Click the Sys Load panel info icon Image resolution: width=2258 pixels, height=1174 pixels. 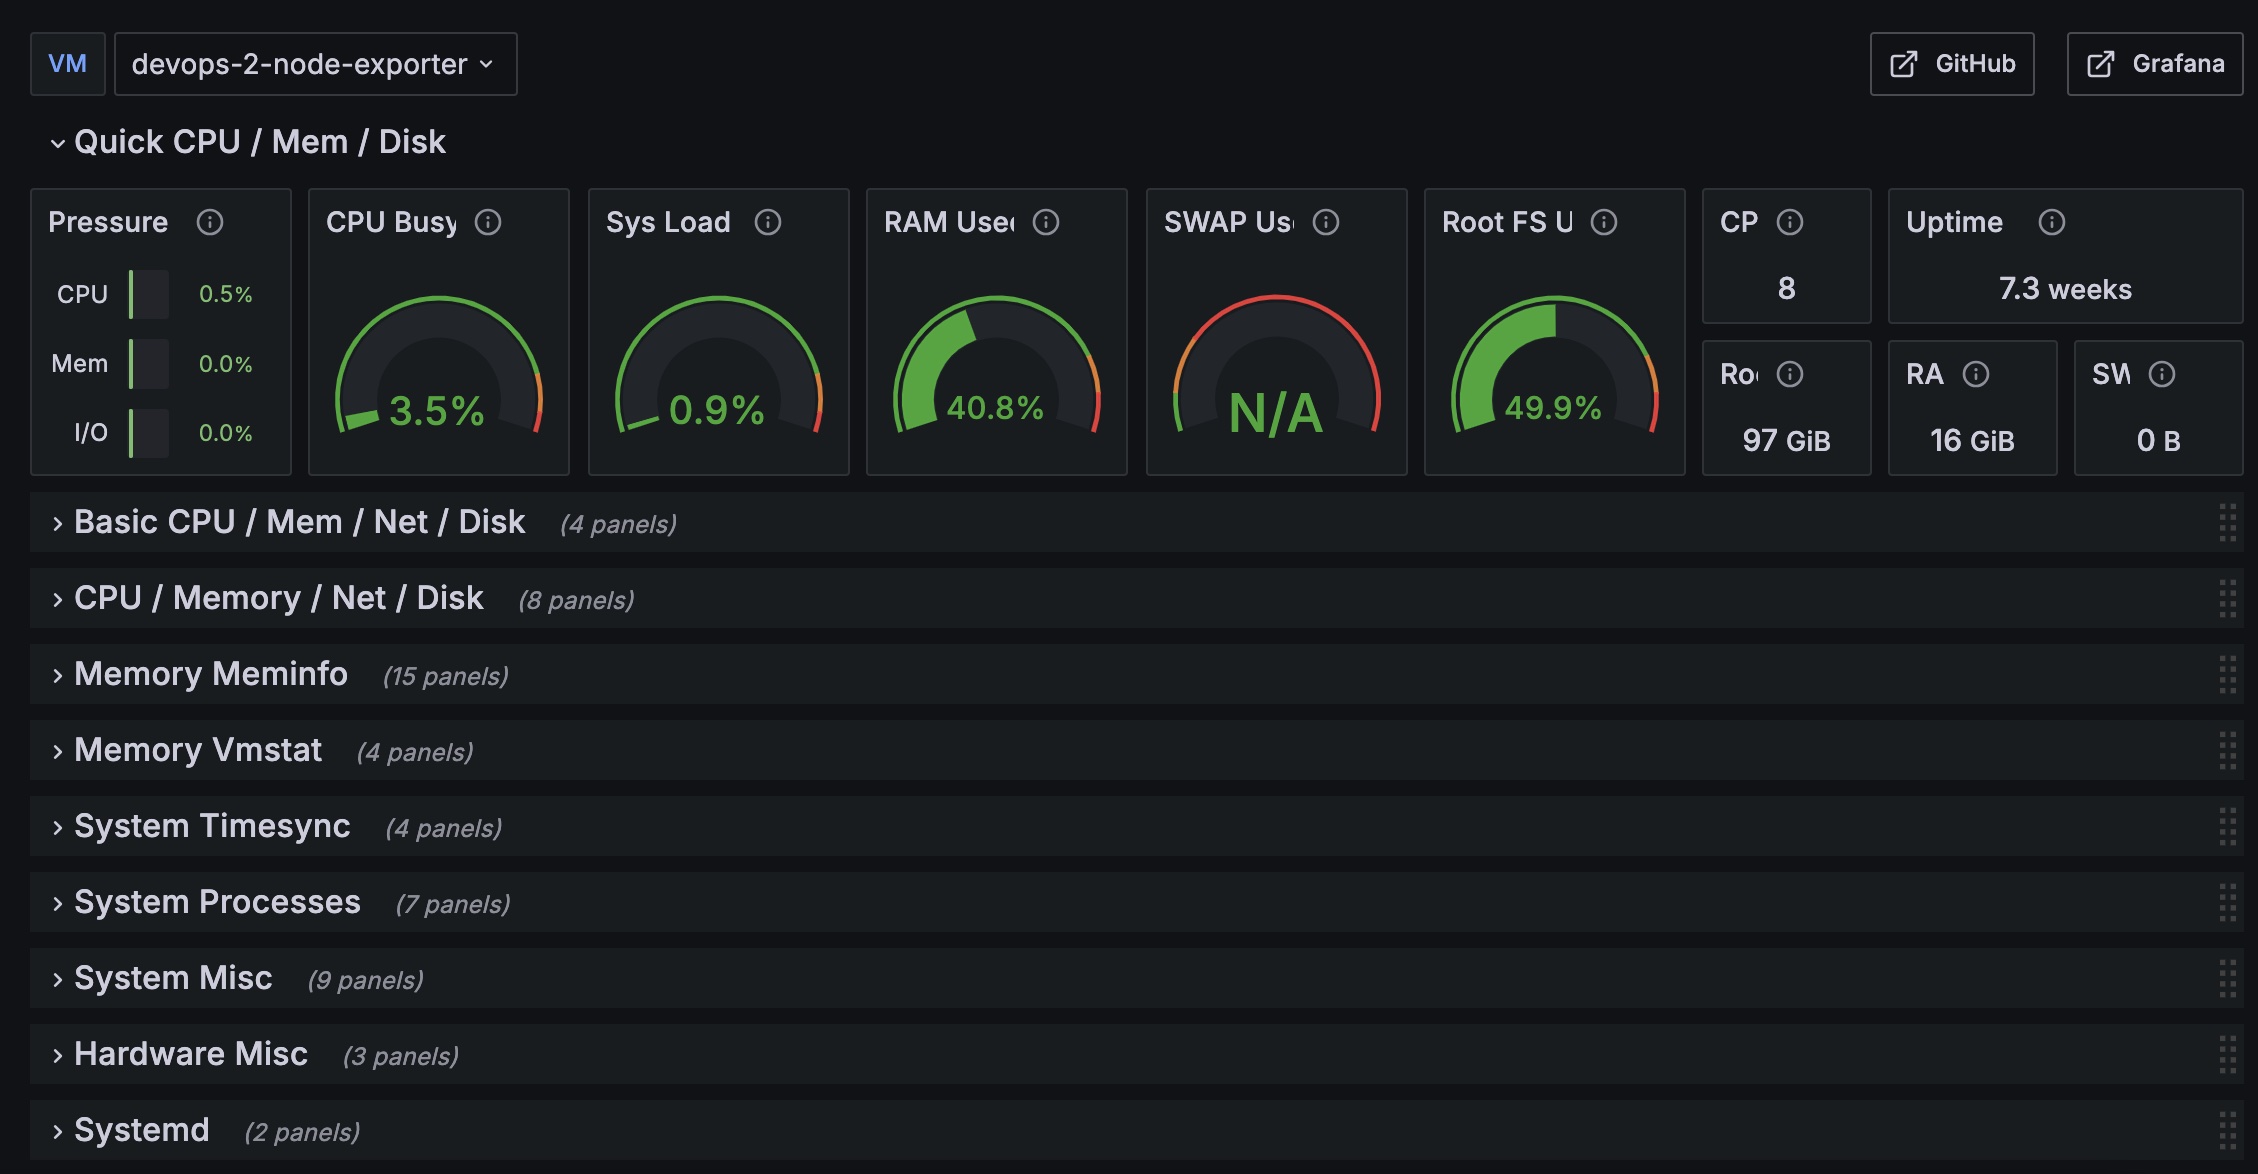[x=768, y=222]
